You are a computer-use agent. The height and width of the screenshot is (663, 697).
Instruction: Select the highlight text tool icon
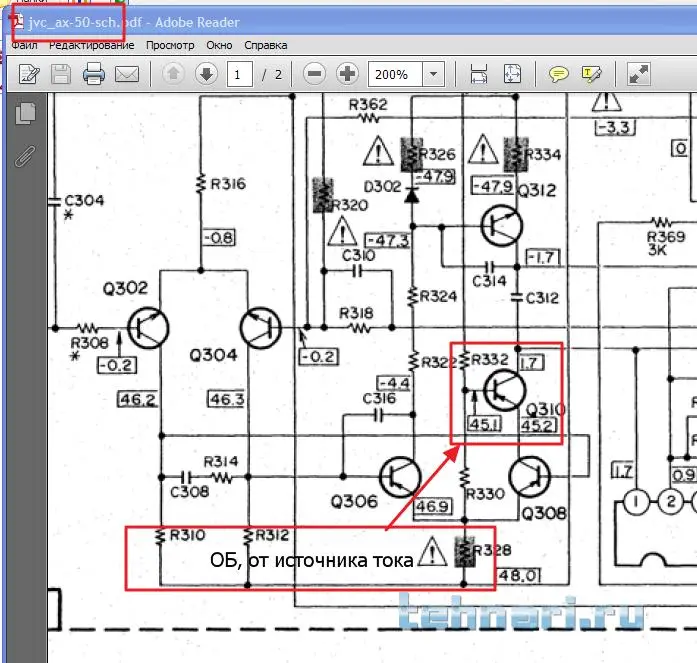(592, 74)
